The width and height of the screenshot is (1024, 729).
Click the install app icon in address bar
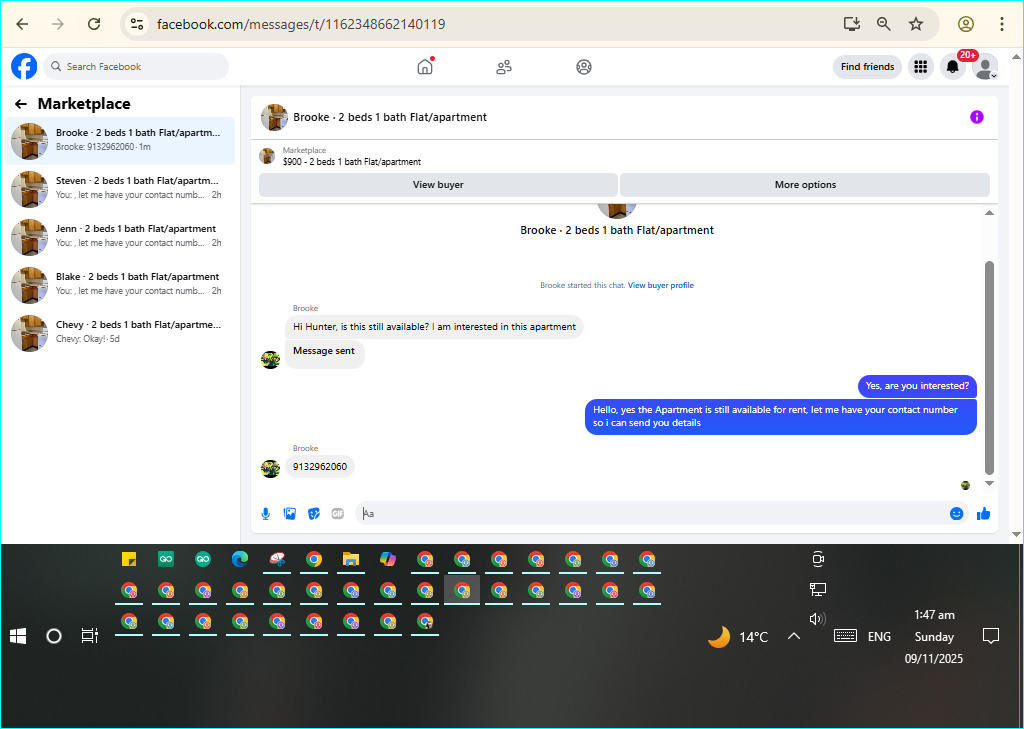852,24
